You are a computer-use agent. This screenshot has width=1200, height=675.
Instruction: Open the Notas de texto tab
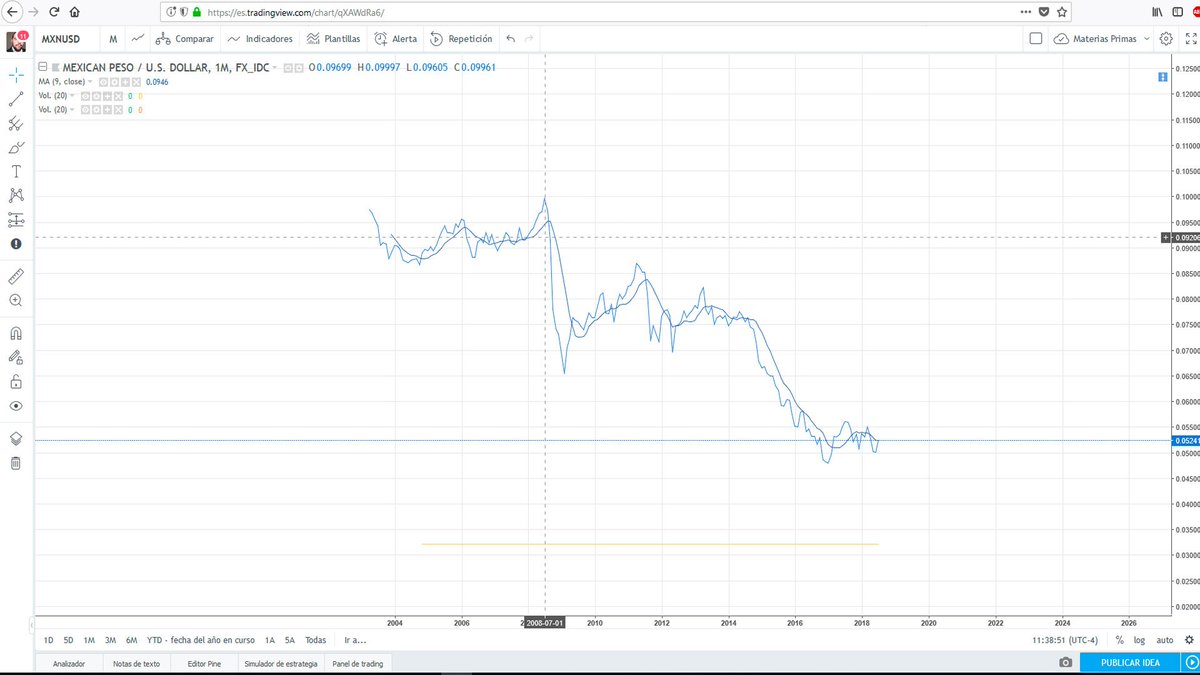tap(136, 663)
